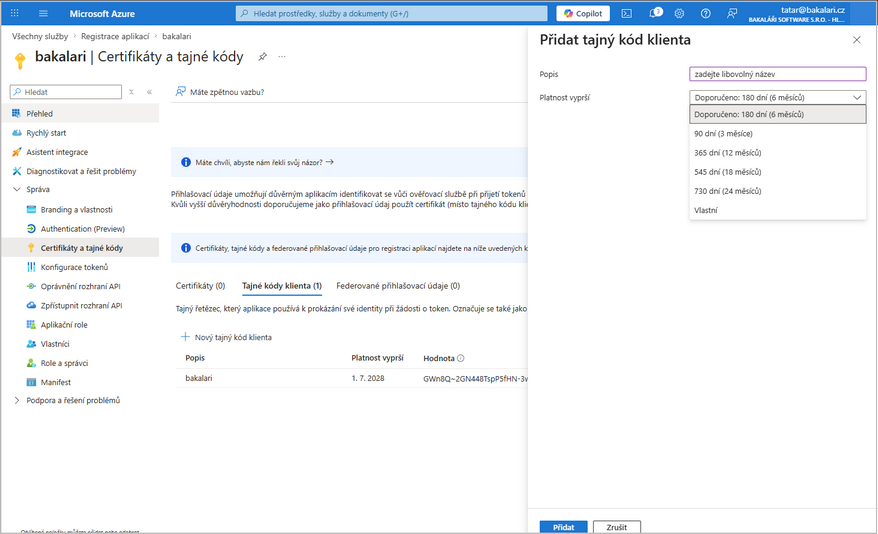Open the more options ellipsis beside title

(x=282, y=57)
